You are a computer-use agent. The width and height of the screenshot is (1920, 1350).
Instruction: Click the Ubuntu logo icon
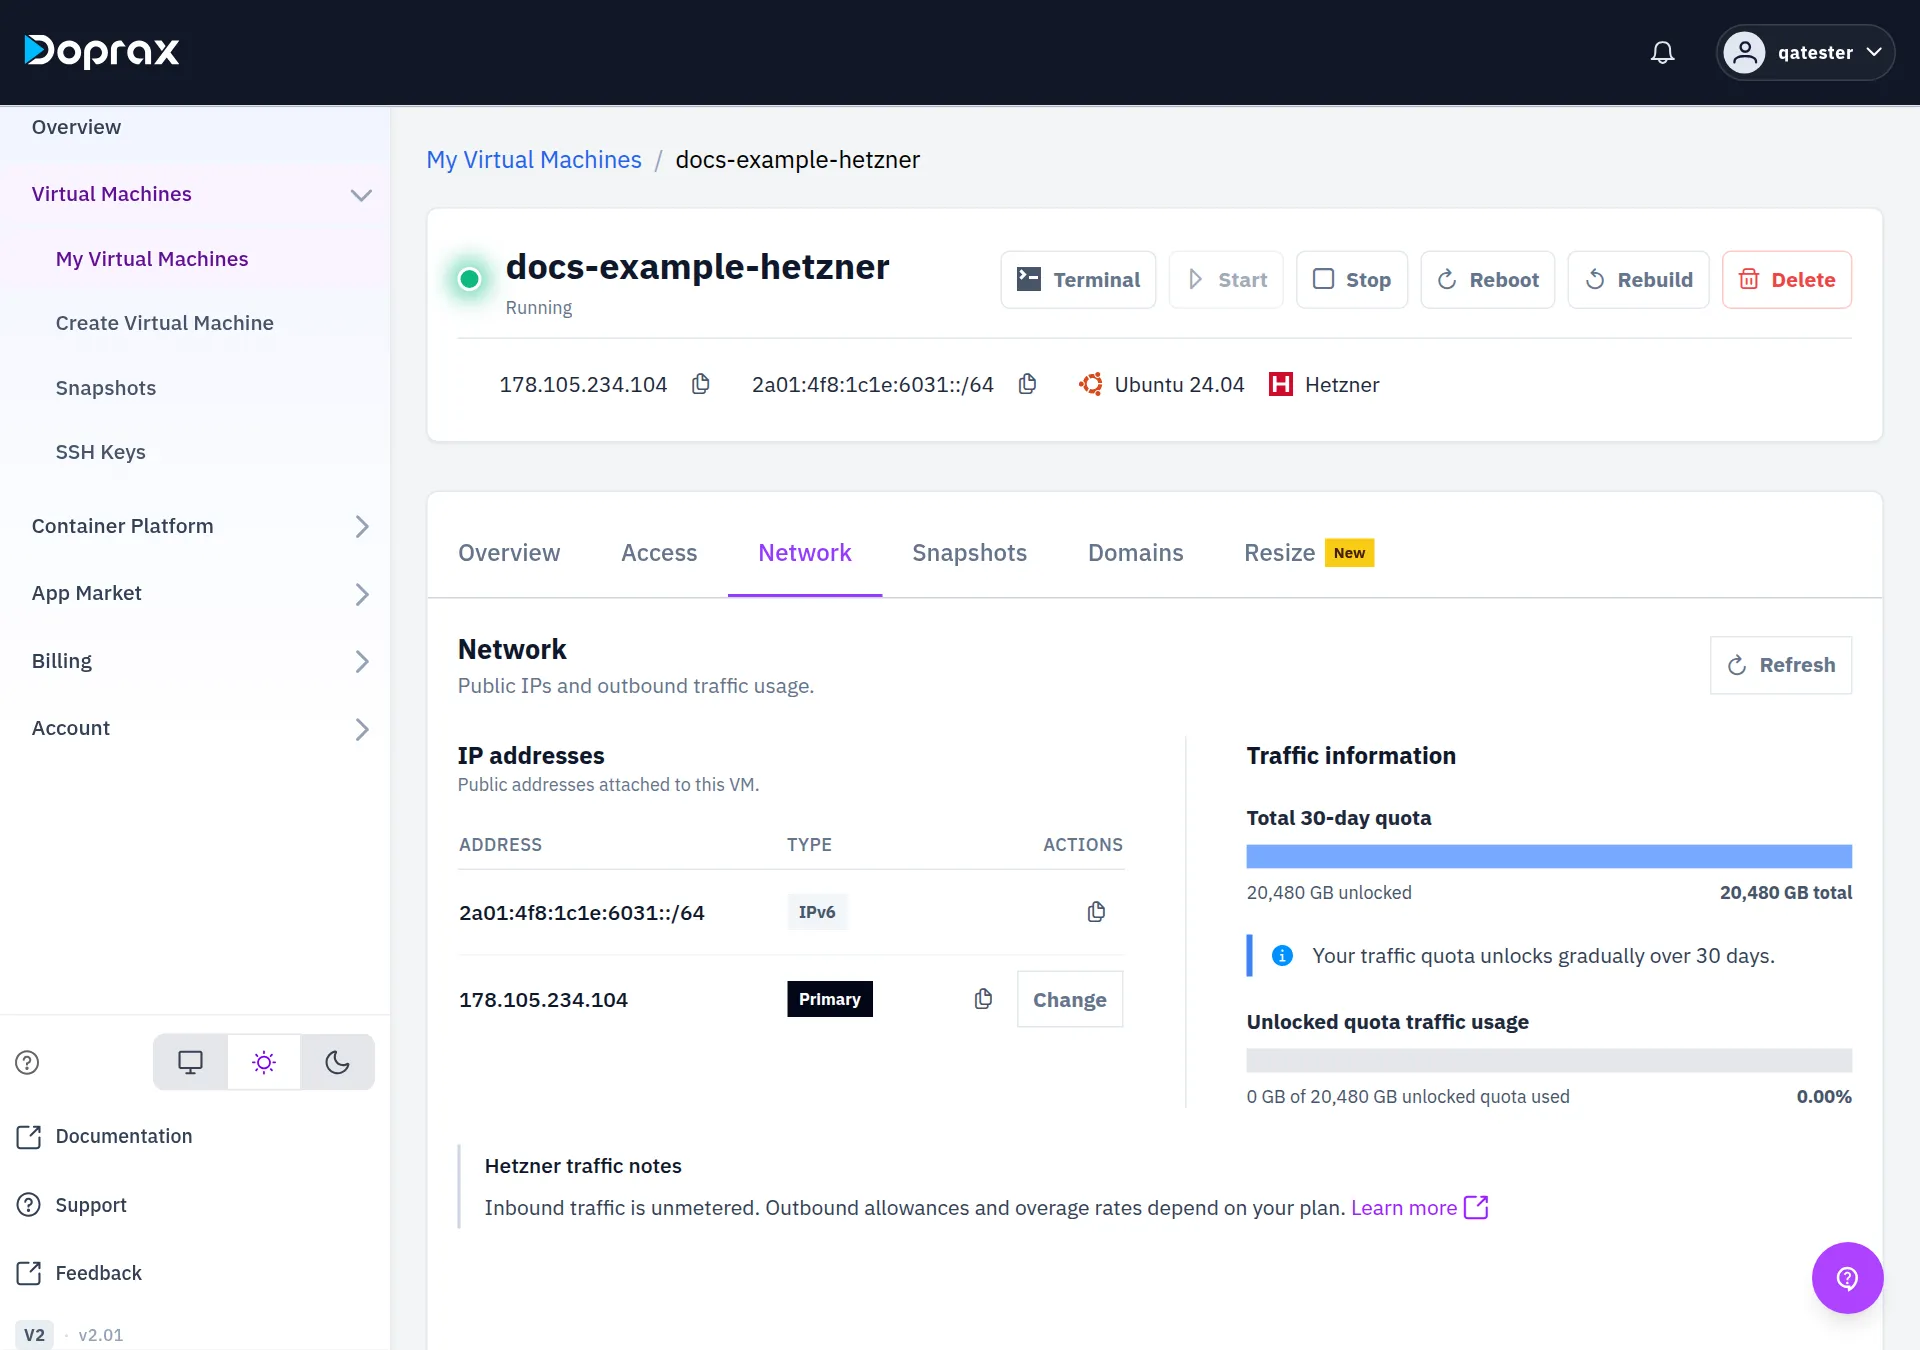click(1091, 384)
